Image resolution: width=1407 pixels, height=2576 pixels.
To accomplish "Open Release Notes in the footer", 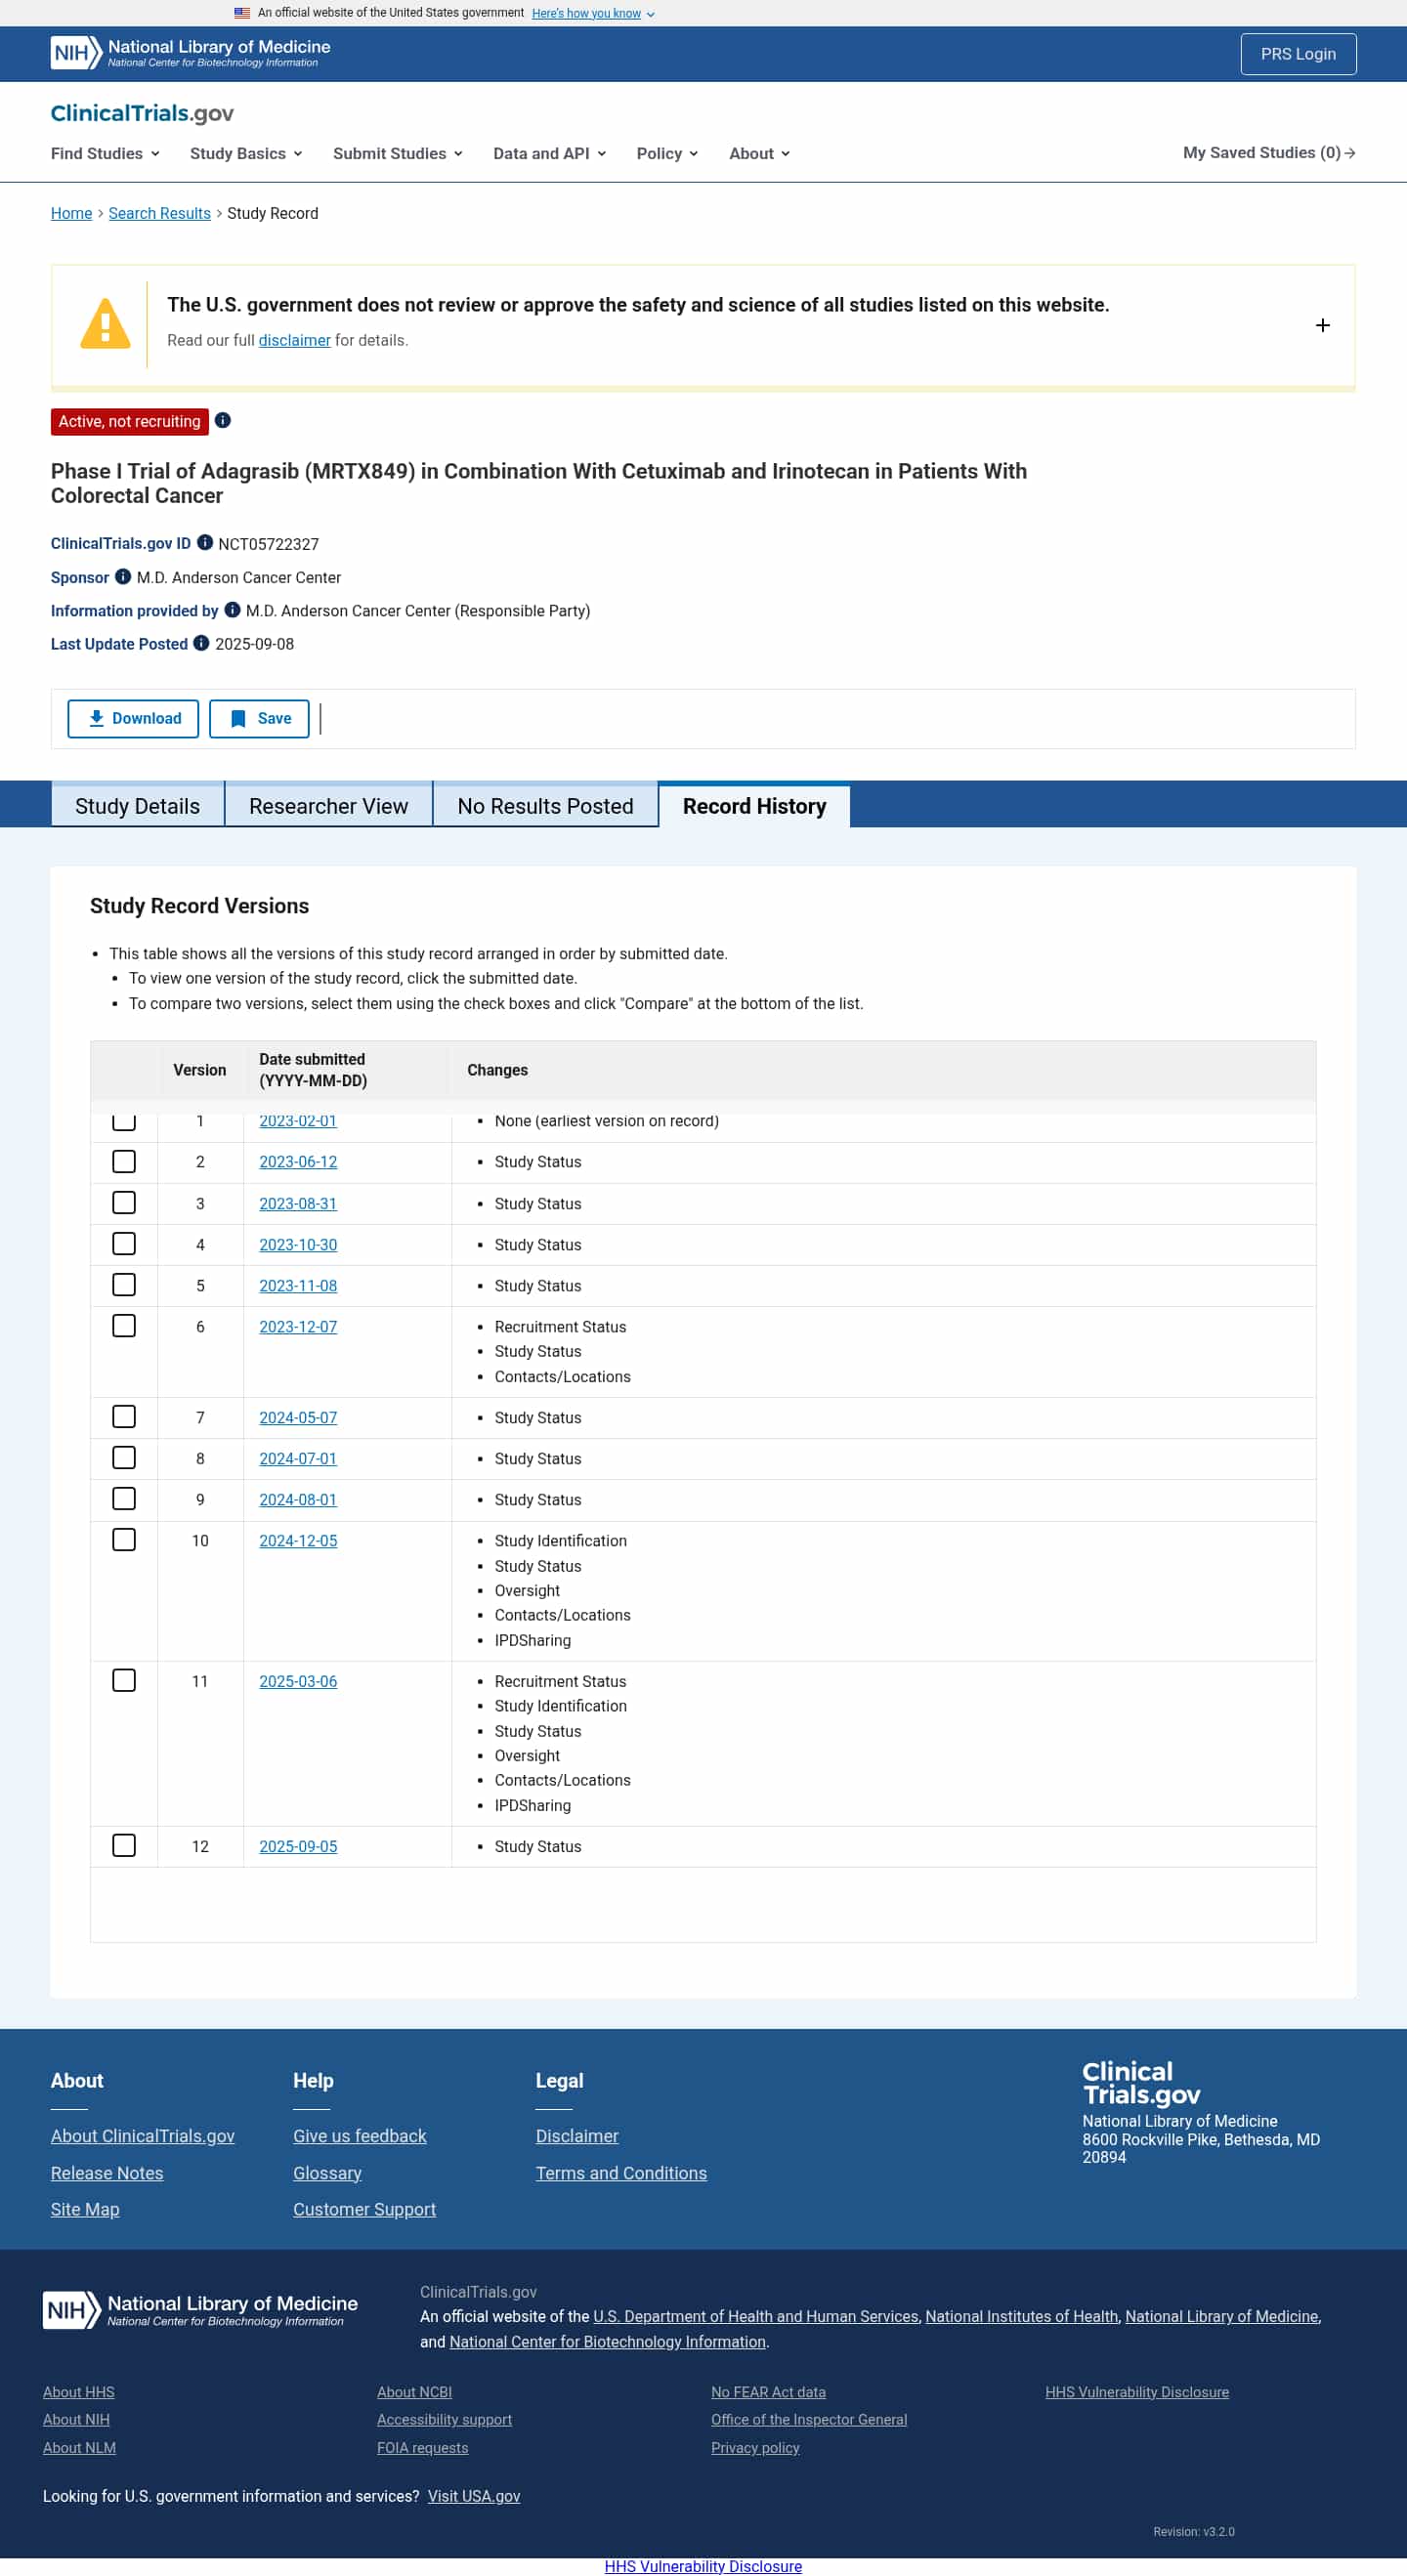I will coord(107,2173).
